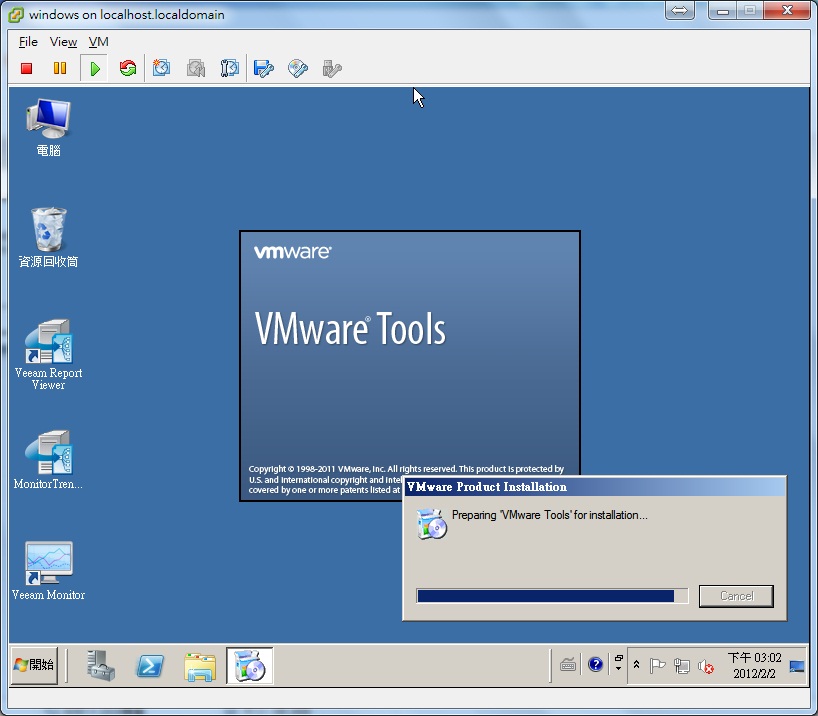Cancel the VMware Tools preparation
The width and height of the screenshot is (818, 716).
tap(736, 596)
